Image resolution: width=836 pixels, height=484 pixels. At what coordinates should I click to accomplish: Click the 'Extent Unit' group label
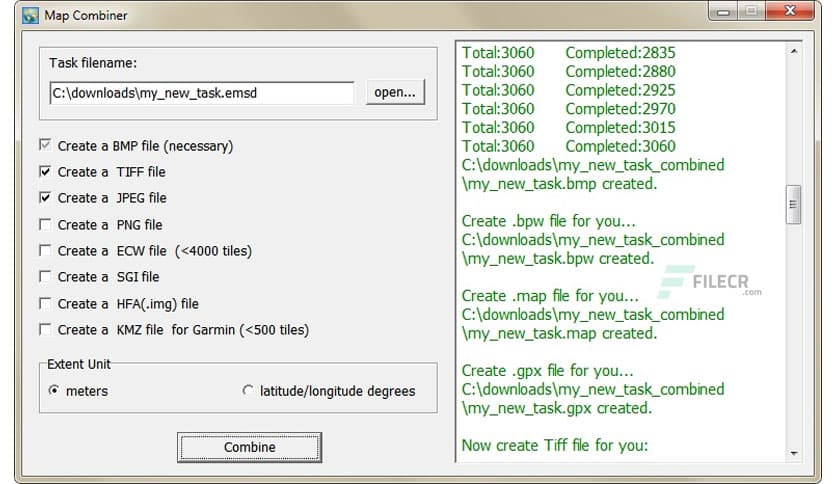click(79, 364)
